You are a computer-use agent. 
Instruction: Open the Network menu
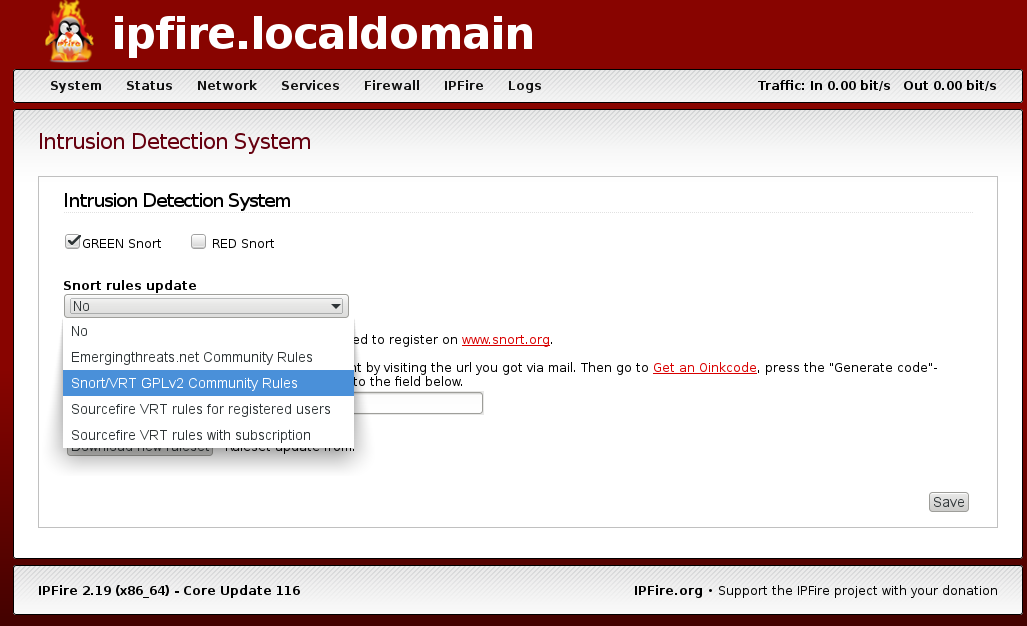click(x=227, y=86)
